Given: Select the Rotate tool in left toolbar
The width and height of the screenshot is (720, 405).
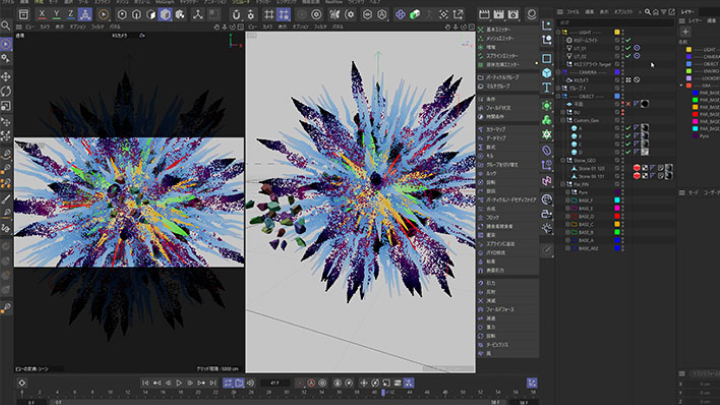Looking at the screenshot, I should 6,91.
